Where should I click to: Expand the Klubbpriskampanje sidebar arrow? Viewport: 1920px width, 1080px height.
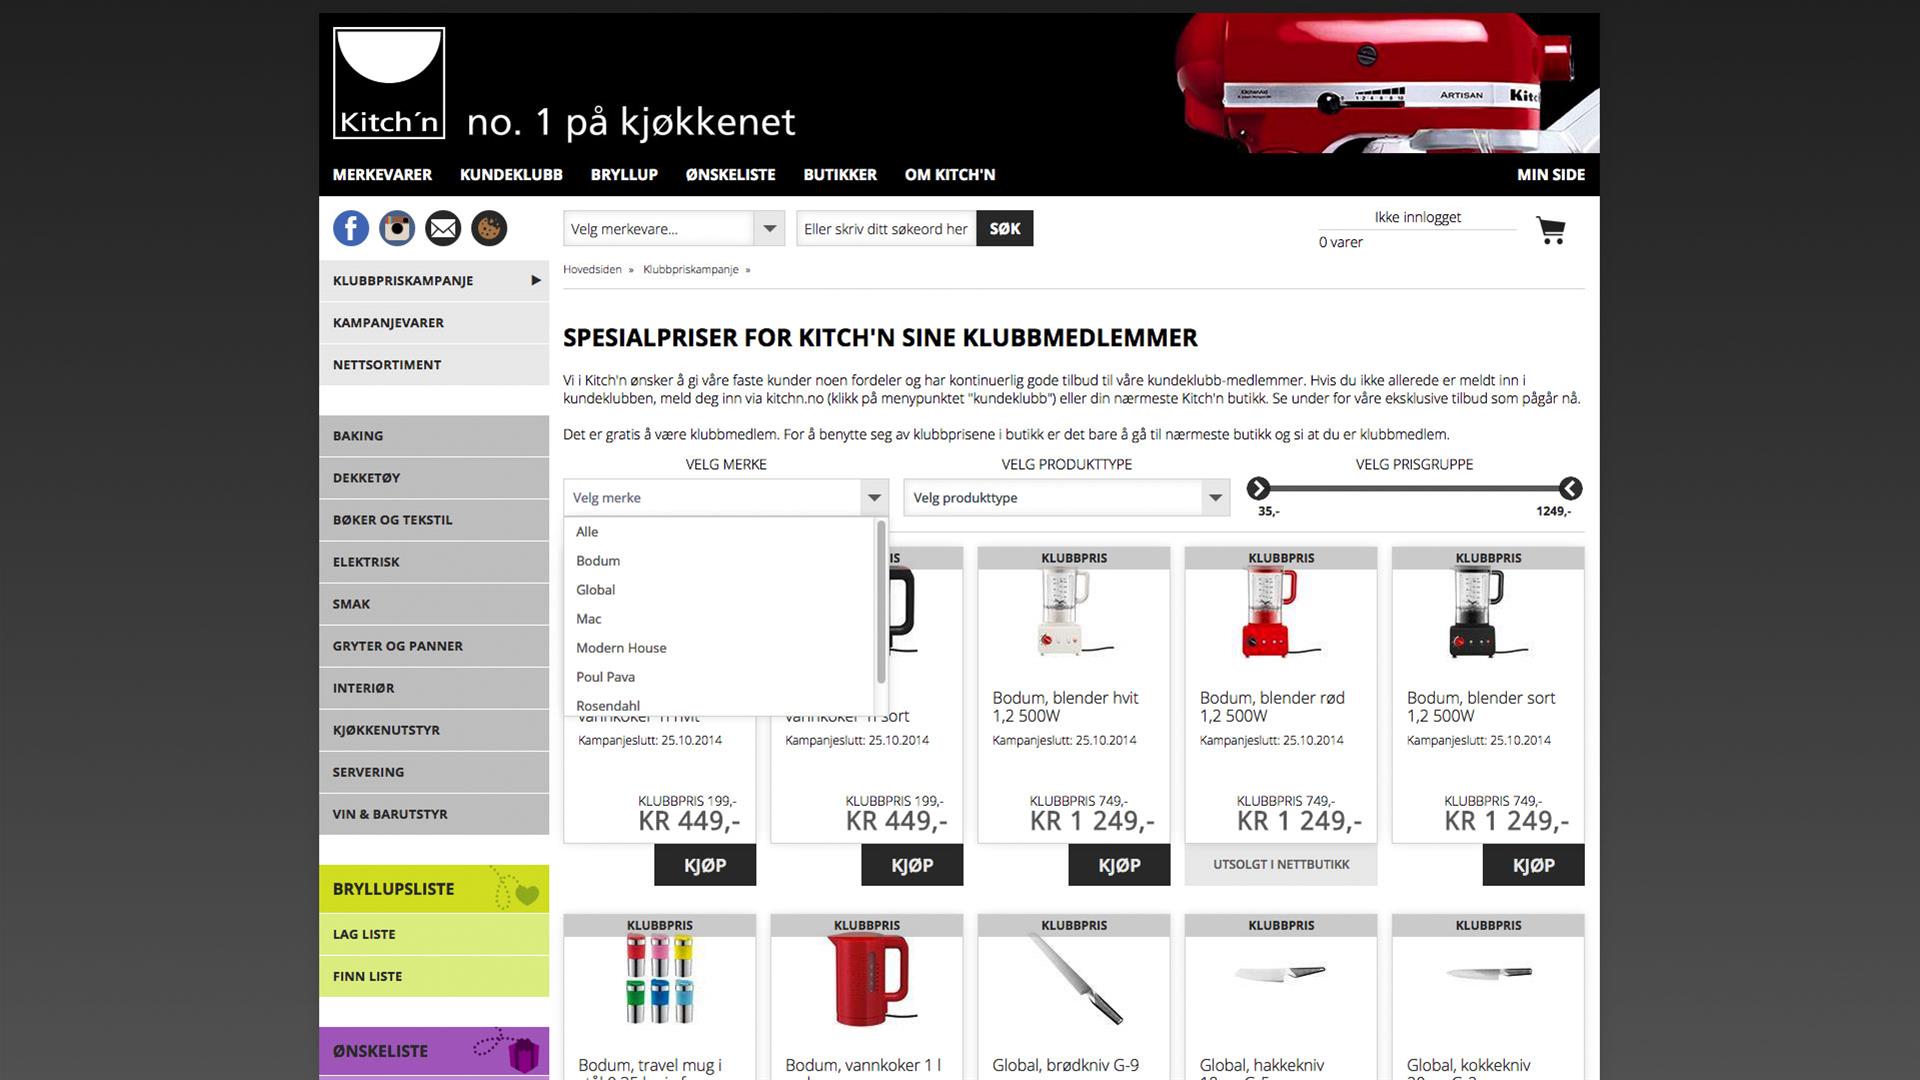[x=536, y=281]
